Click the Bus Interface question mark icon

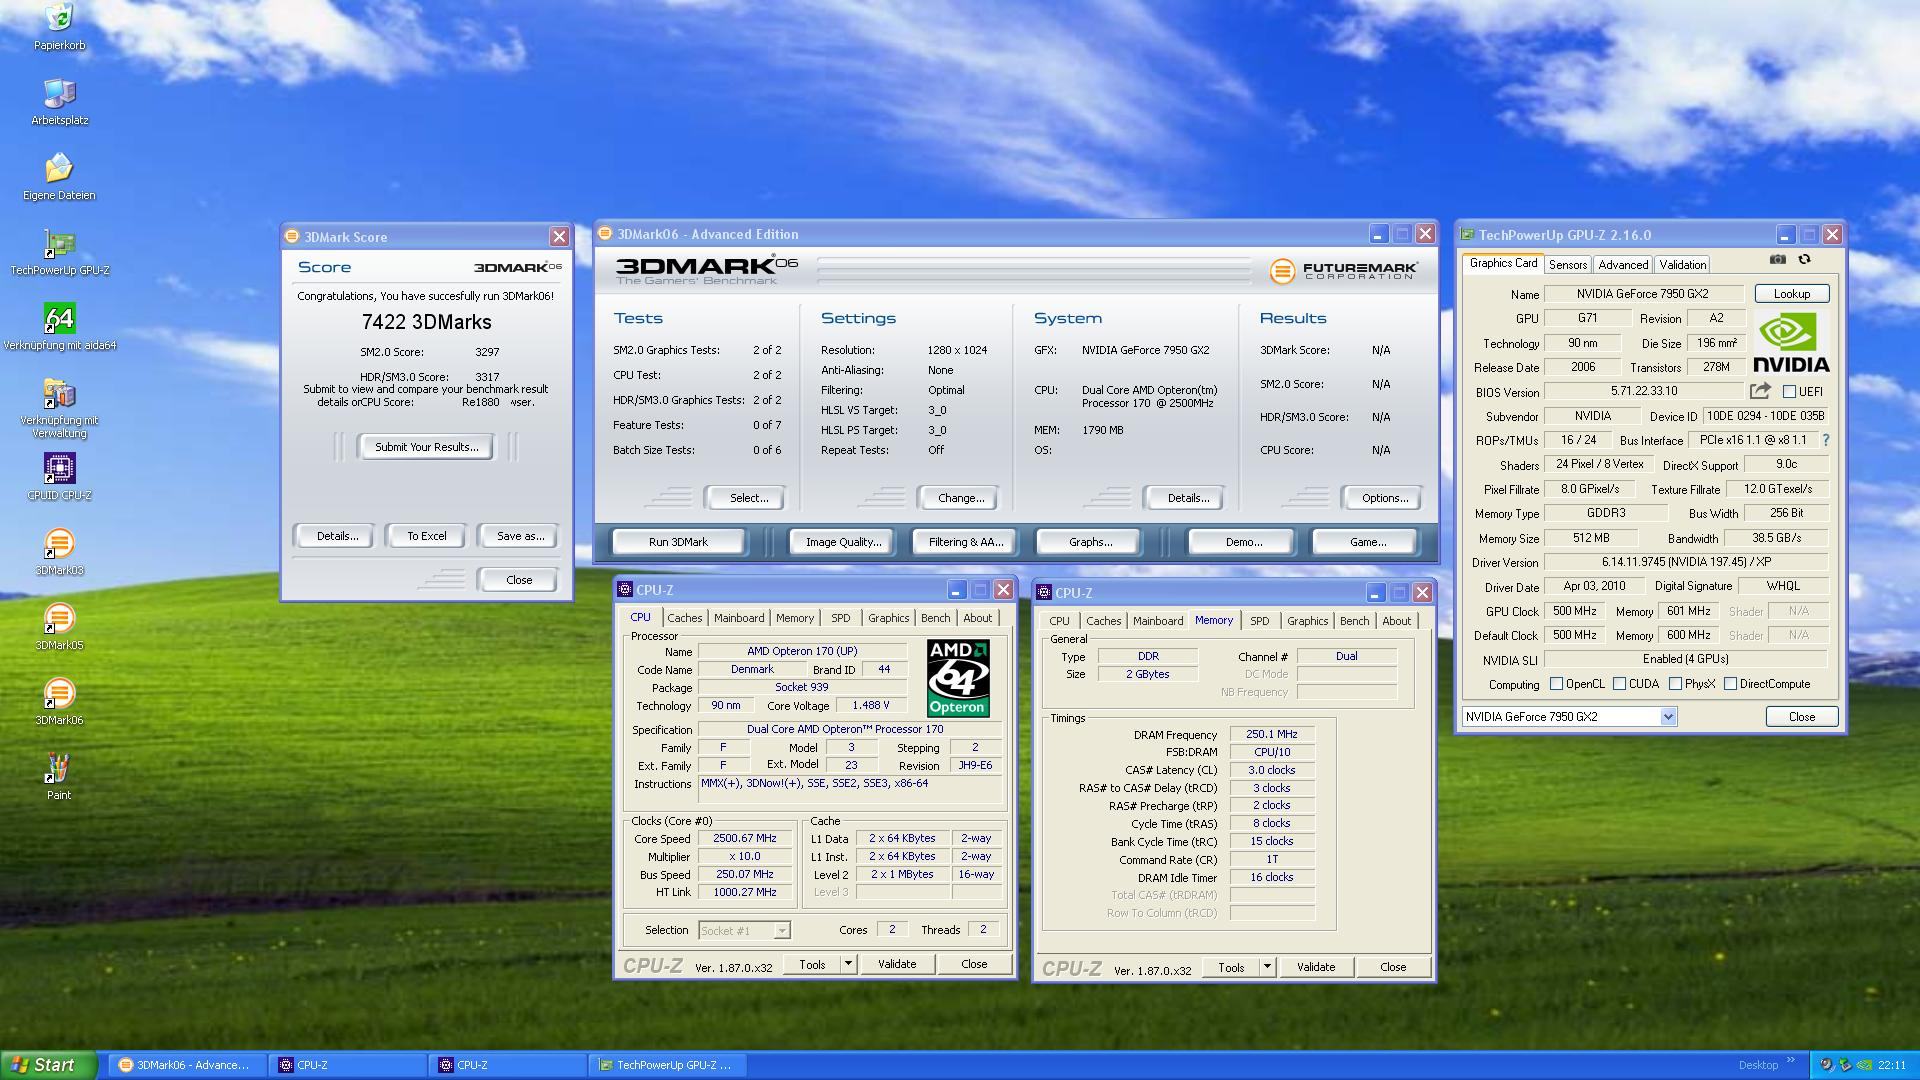[x=1825, y=440]
